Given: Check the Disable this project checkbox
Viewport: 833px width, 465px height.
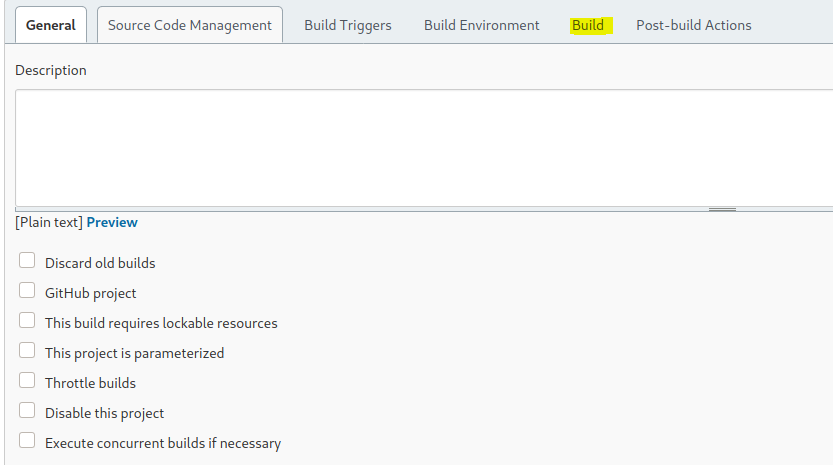Looking at the screenshot, I should (x=27, y=411).
